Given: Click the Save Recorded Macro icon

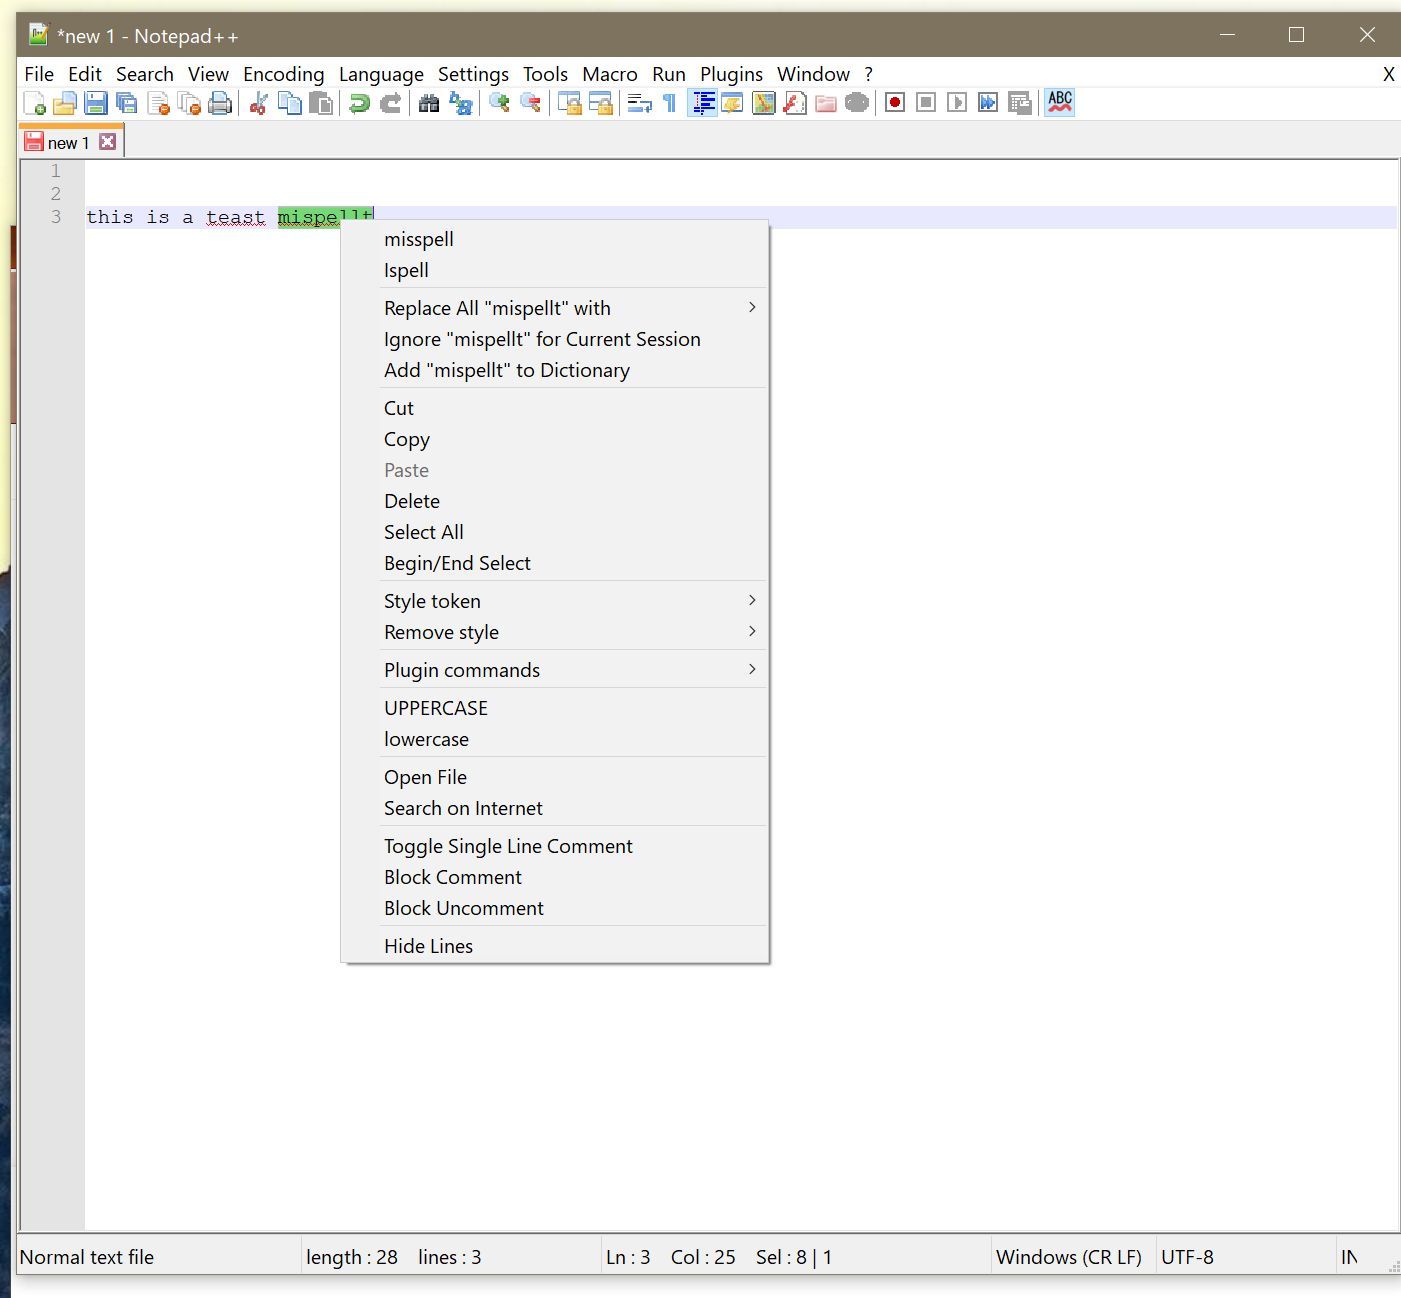Looking at the screenshot, I should coord(1019,103).
